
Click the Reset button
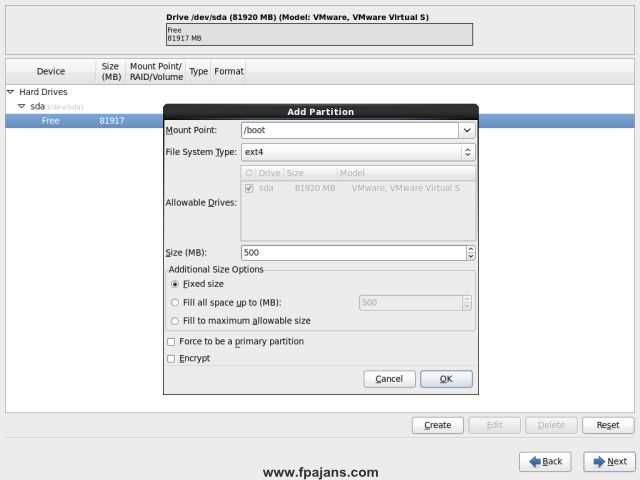(608, 425)
